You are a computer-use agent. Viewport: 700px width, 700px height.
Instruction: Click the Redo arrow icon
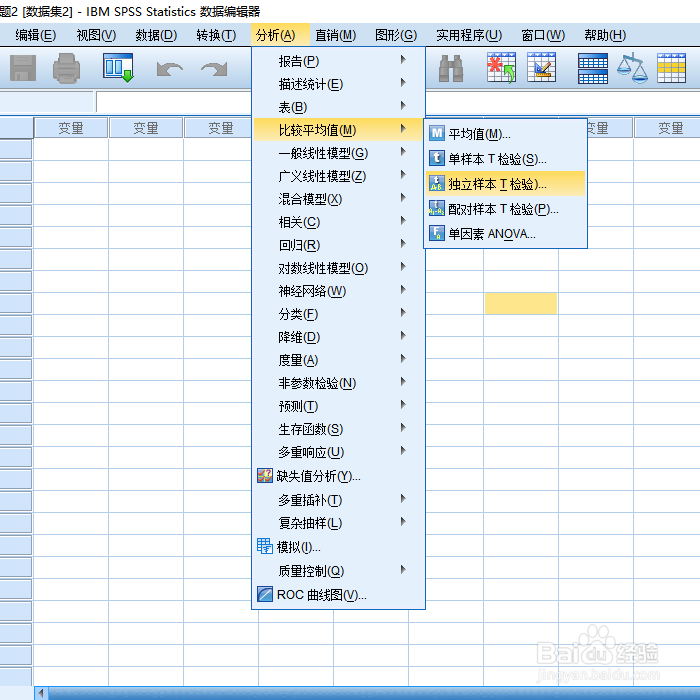214,69
